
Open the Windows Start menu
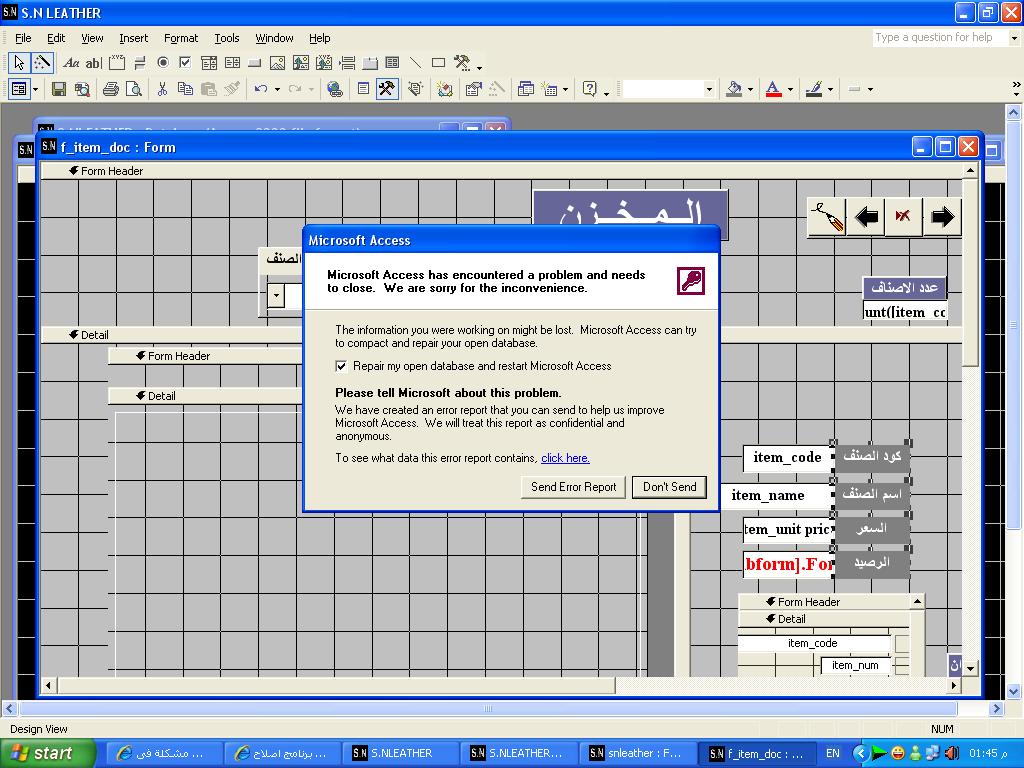(x=47, y=753)
